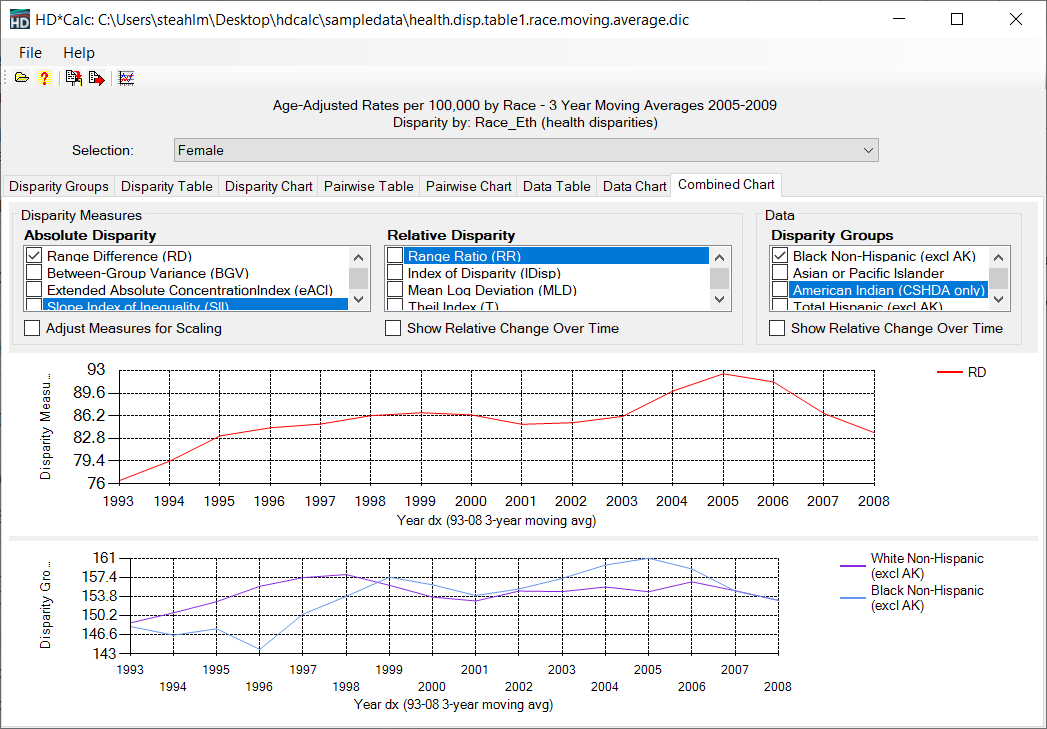Click the RD red legend line swatch
Image resolution: width=1047 pixels, height=729 pixels.
pos(948,373)
